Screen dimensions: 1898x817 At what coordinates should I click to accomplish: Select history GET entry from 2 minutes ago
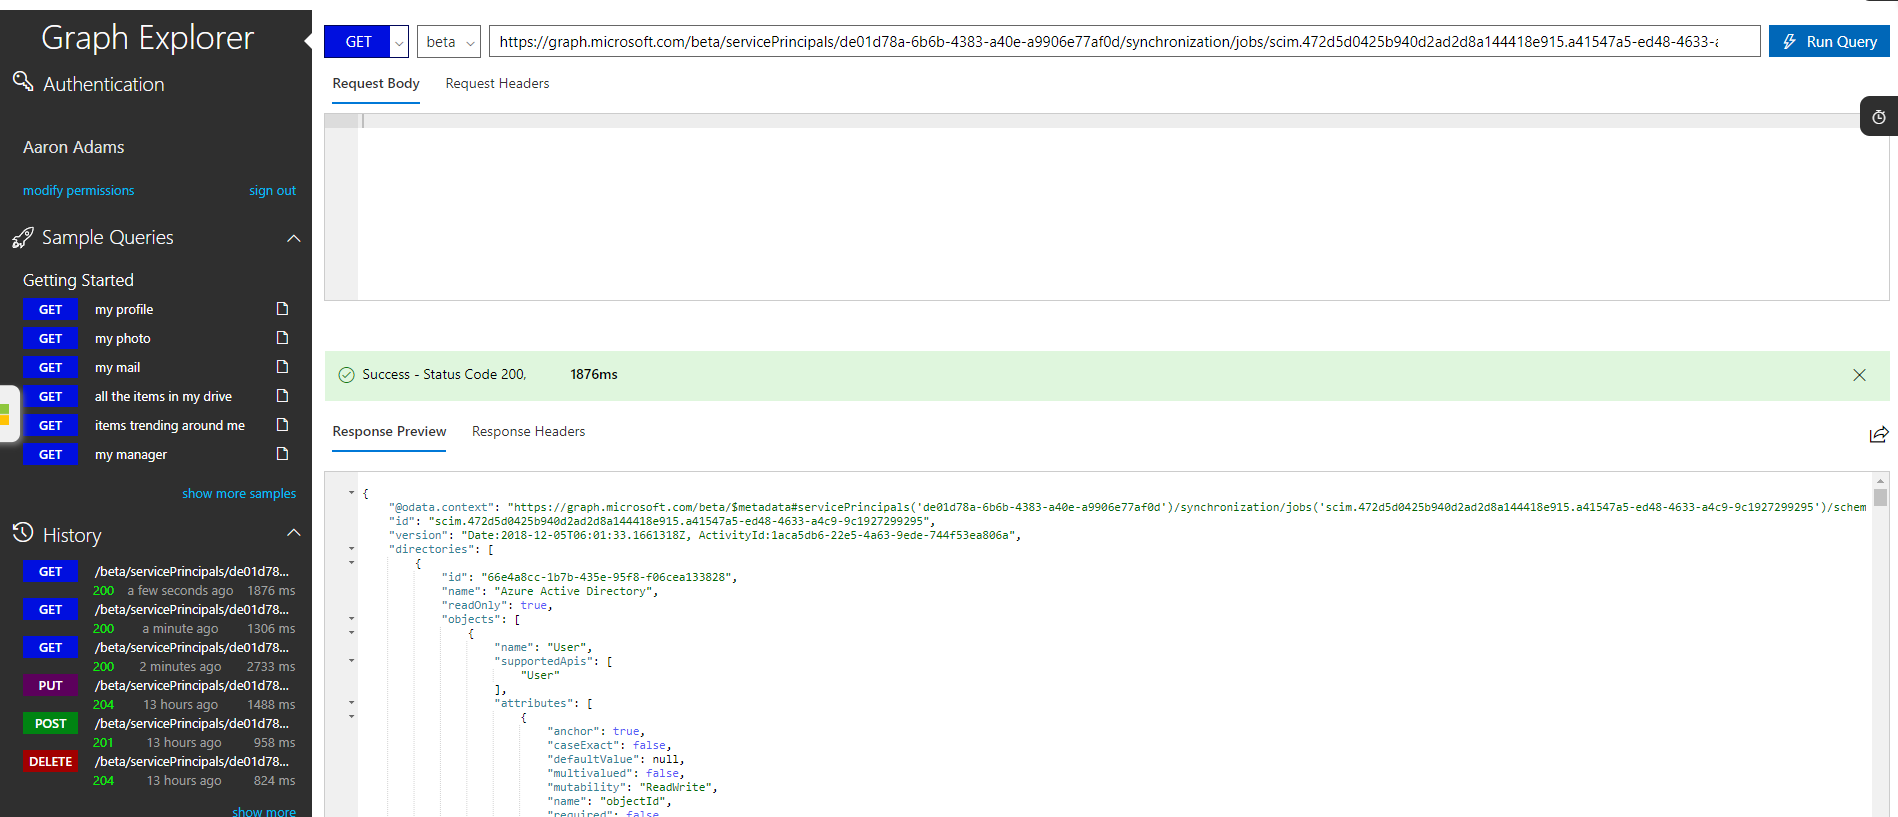pos(159,656)
